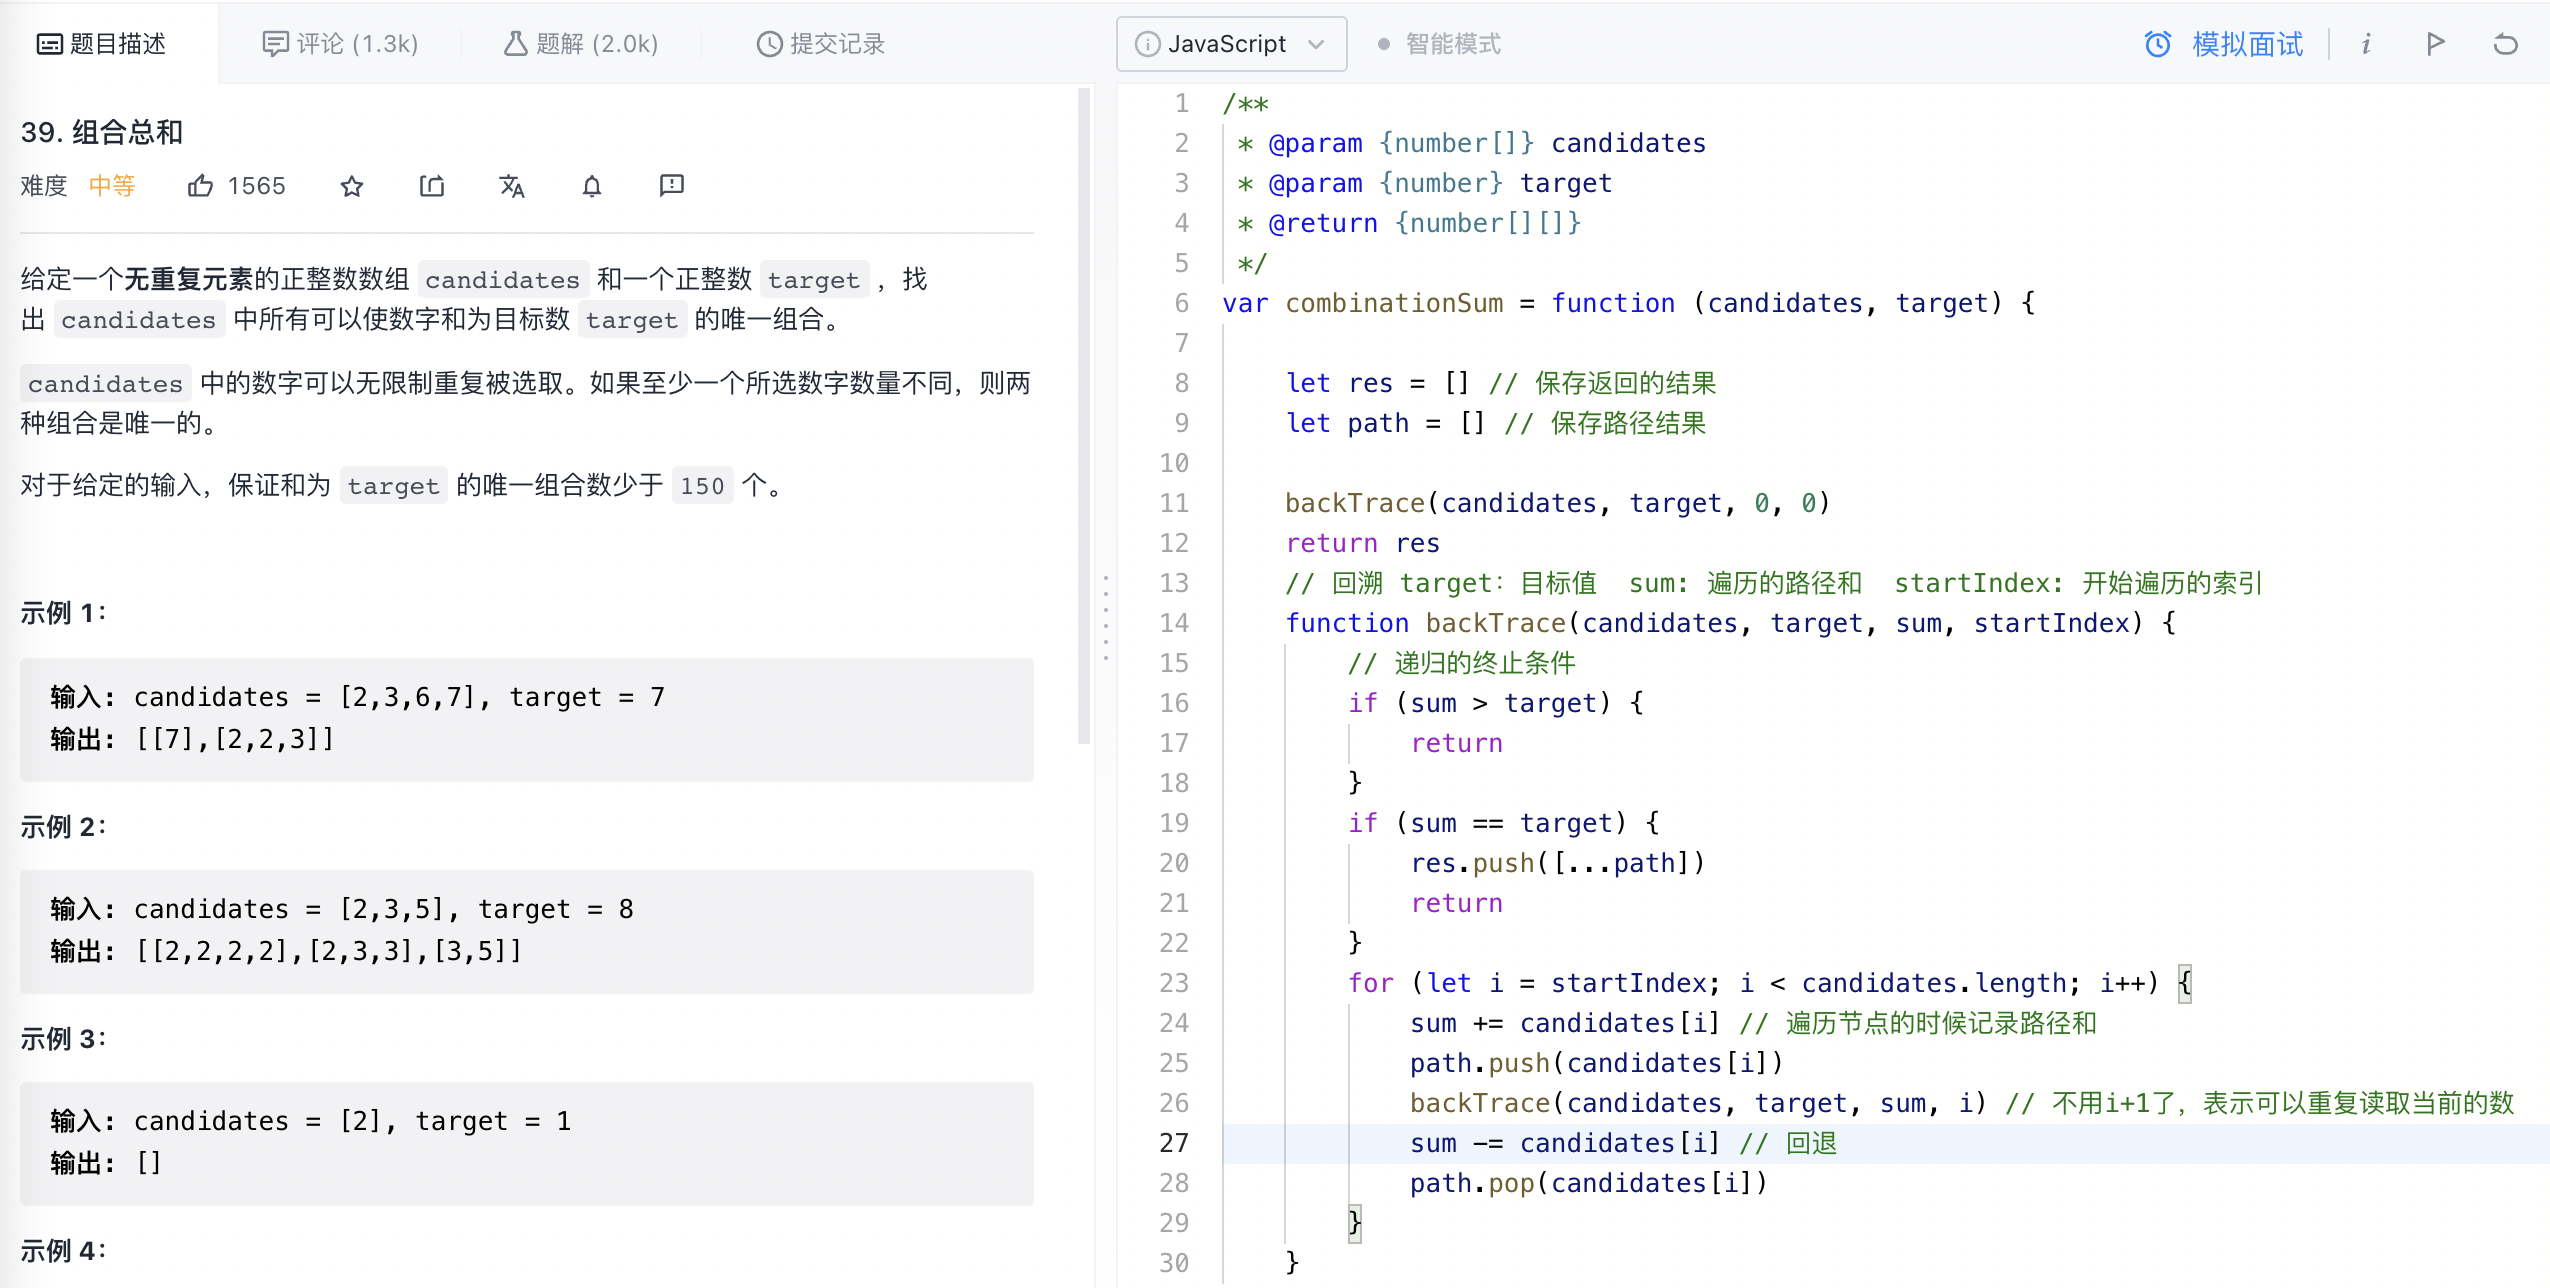The height and width of the screenshot is (1288, 2550).
Task: Click the translate language icon
Action: [511, 186]
